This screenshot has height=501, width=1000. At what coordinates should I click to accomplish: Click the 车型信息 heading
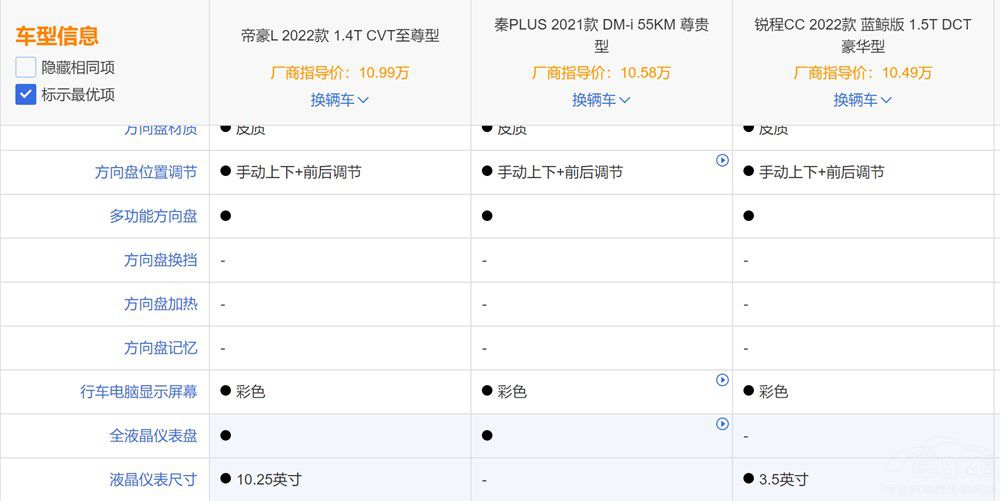click(x=57, y=37)
